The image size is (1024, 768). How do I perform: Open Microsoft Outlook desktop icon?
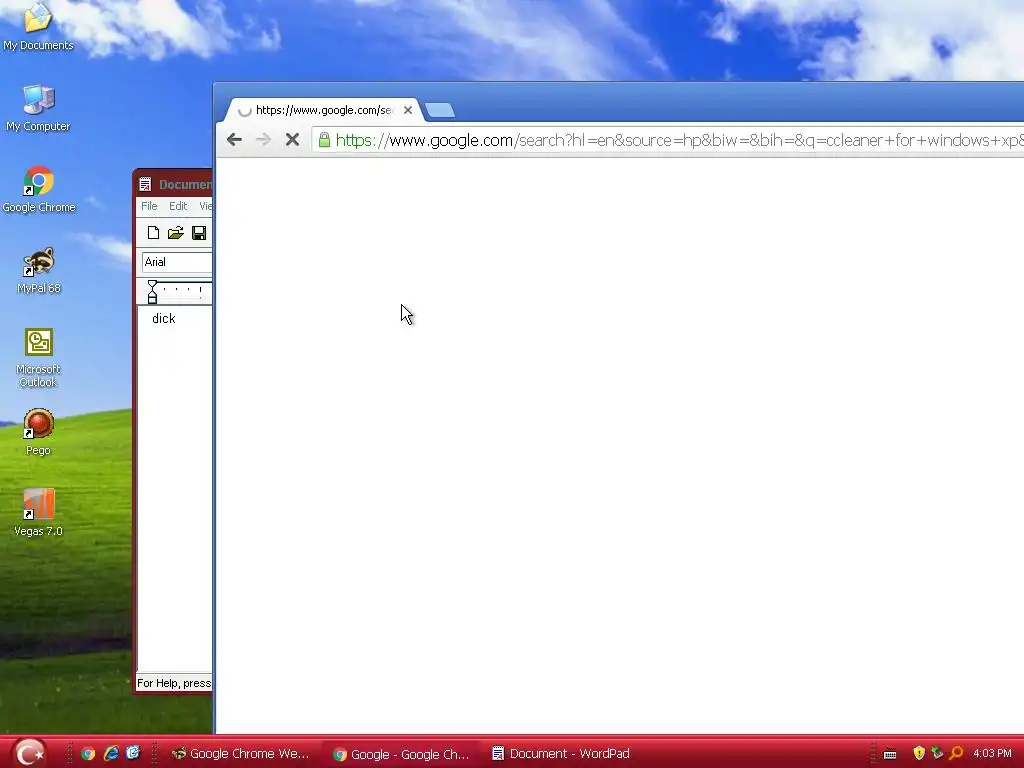click(39, 358)
